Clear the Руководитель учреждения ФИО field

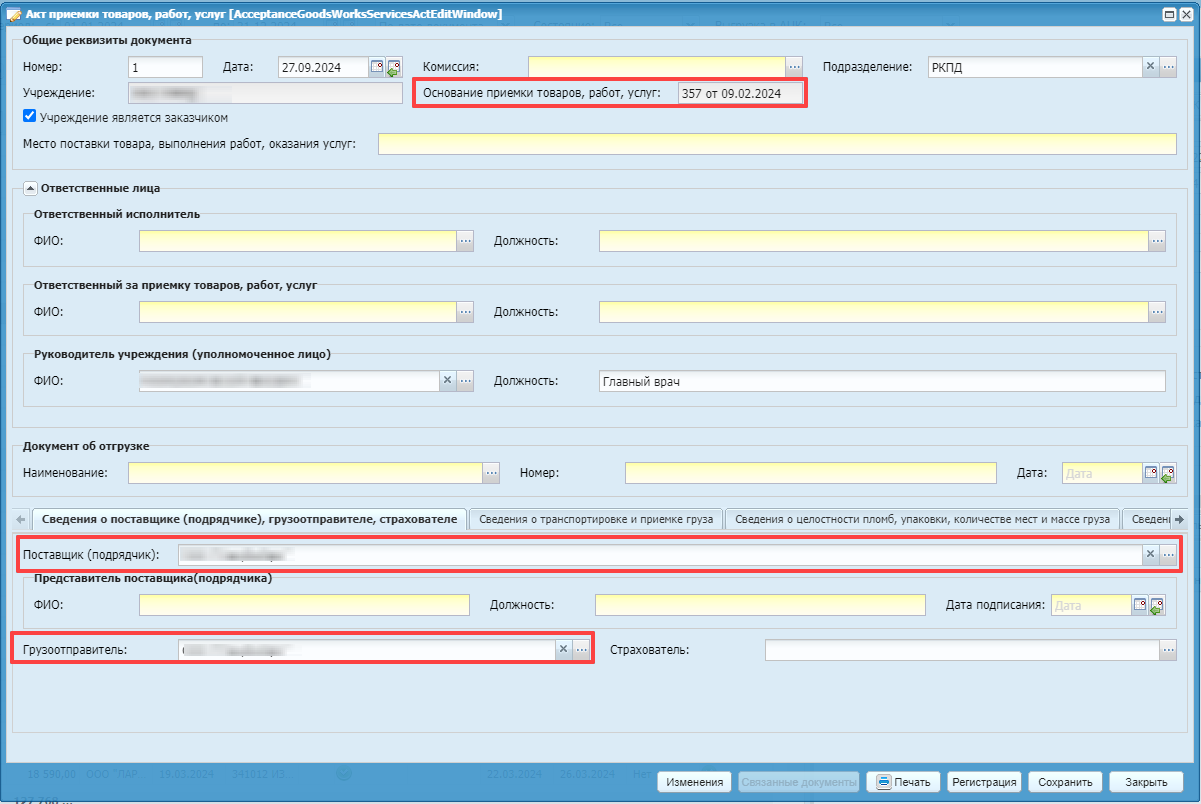[x=448, y=381]
